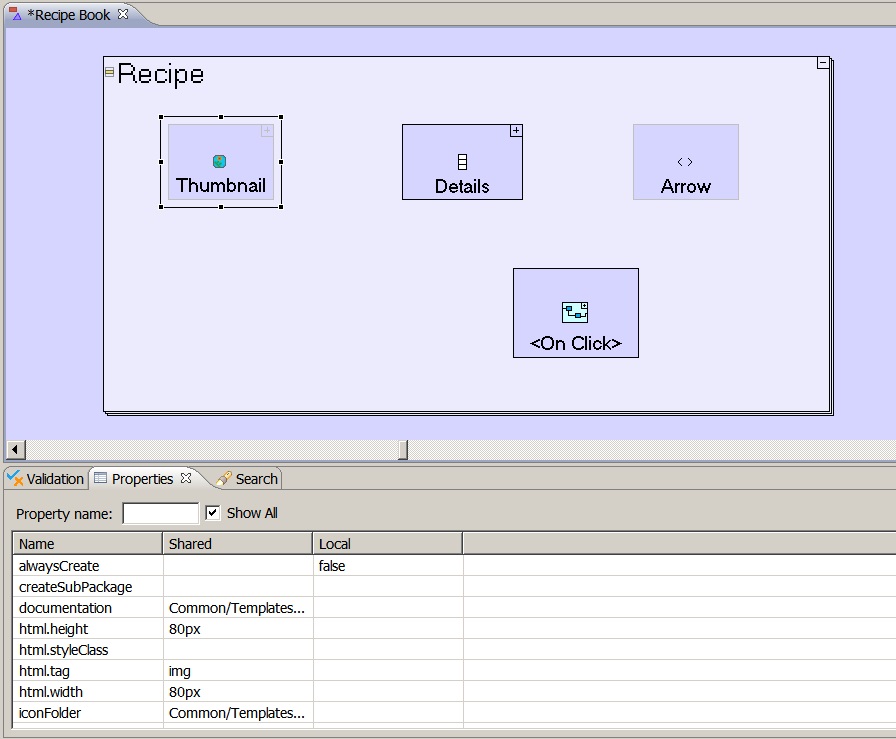Image resolution: width=896 pixels, height=739 pixels.
Task: Click the small icon beside Recipe title
Action: 110,72
